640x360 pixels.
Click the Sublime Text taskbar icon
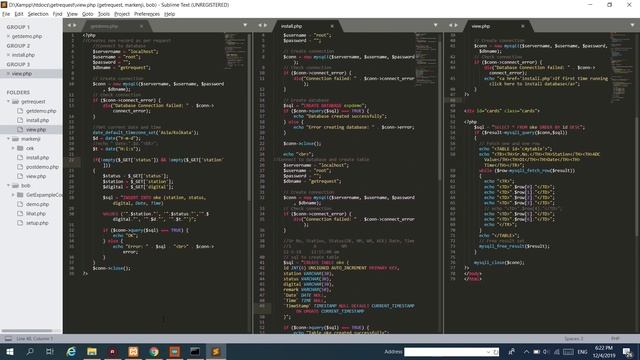coord(216,351)
